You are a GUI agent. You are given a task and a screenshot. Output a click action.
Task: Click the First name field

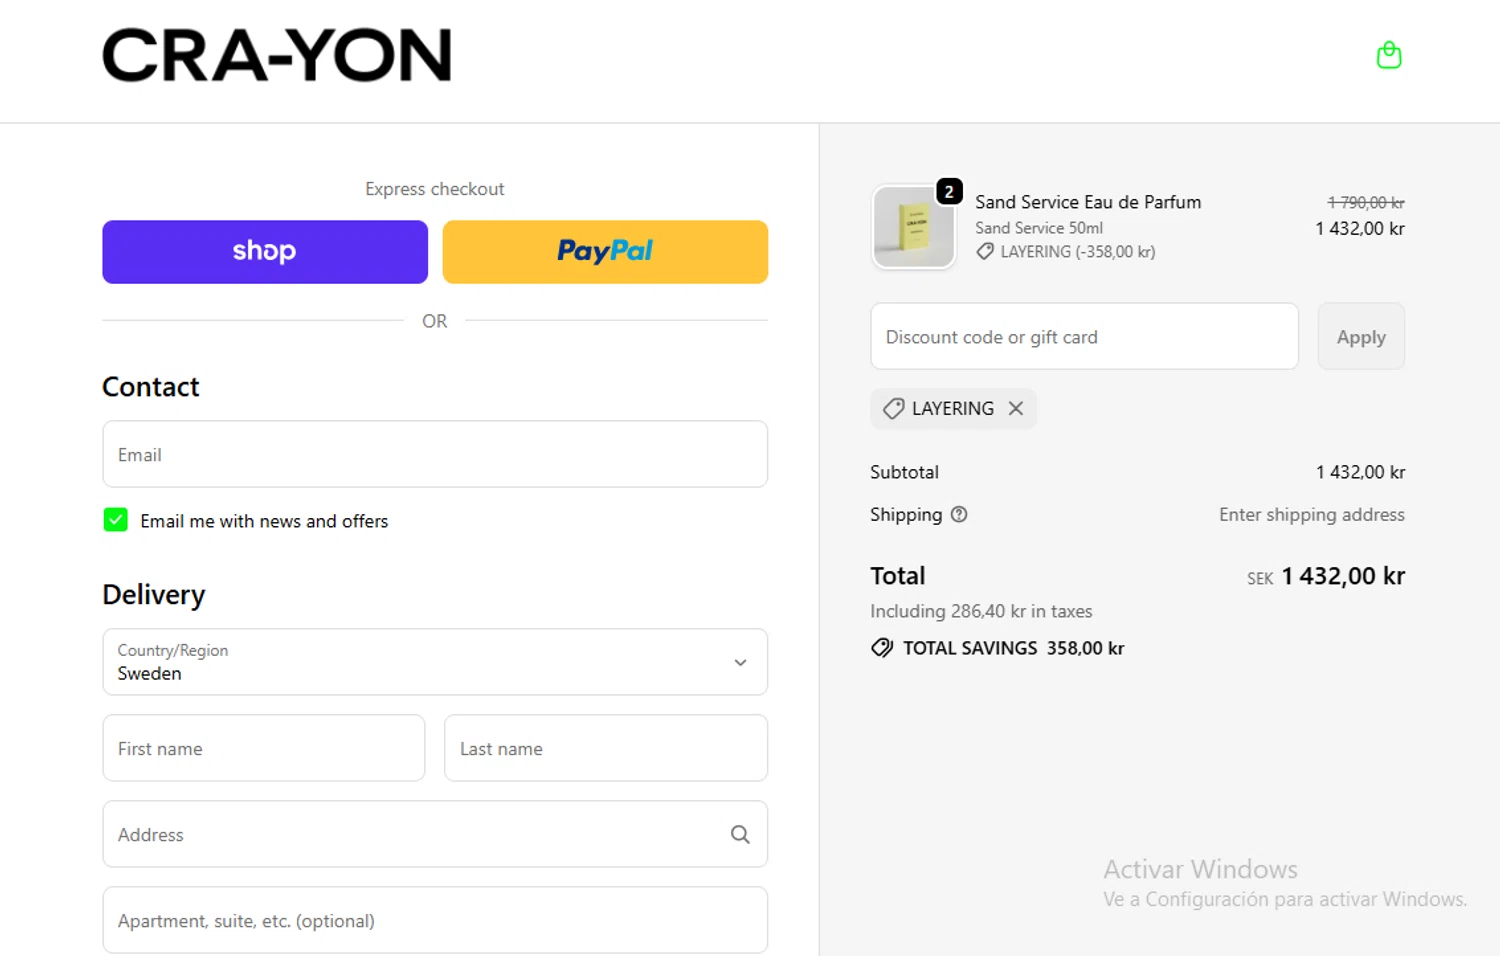(264, 748)
